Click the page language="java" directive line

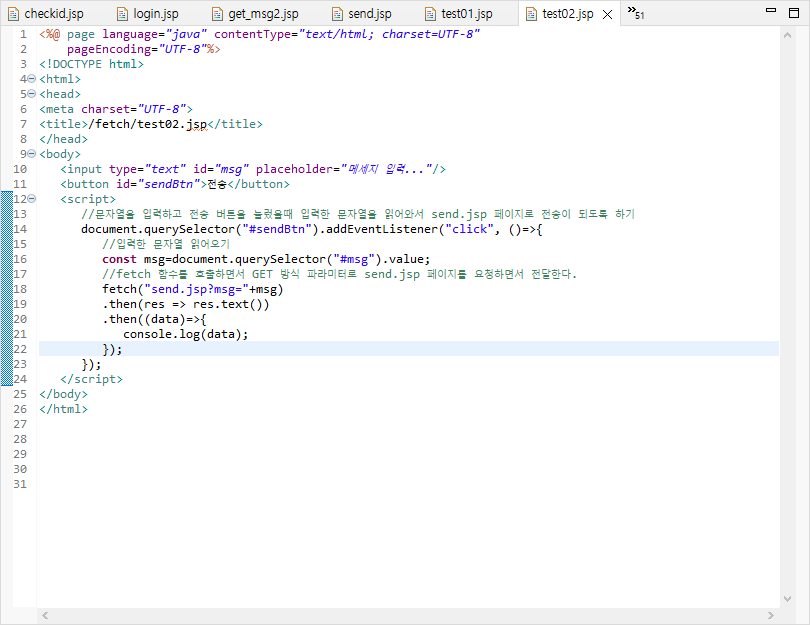(x=260, y=34)
